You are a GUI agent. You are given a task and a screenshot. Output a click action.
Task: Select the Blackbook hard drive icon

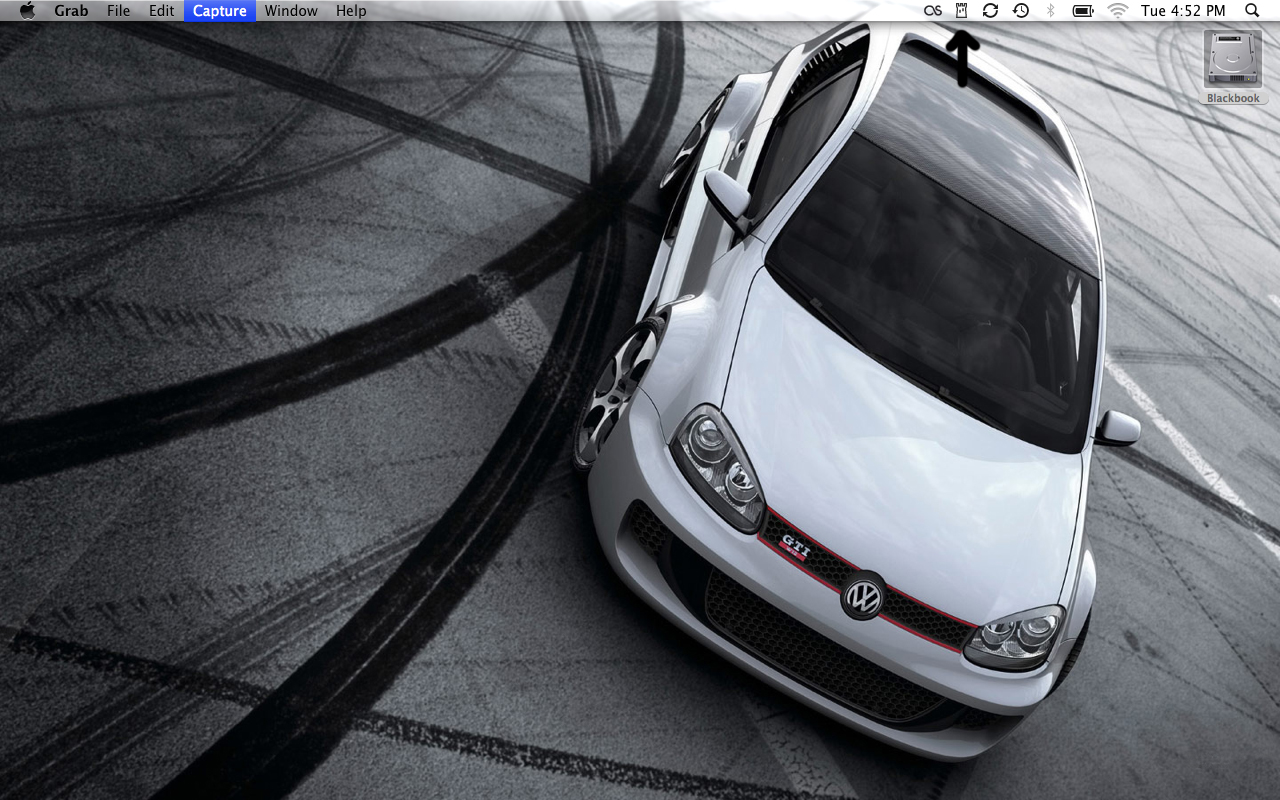(x=1233, y=59)
